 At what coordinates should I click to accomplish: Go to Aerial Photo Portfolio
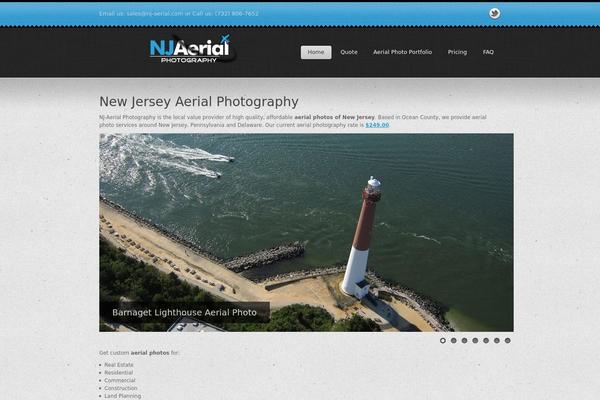pyautogui.click(x=403, y=52)
